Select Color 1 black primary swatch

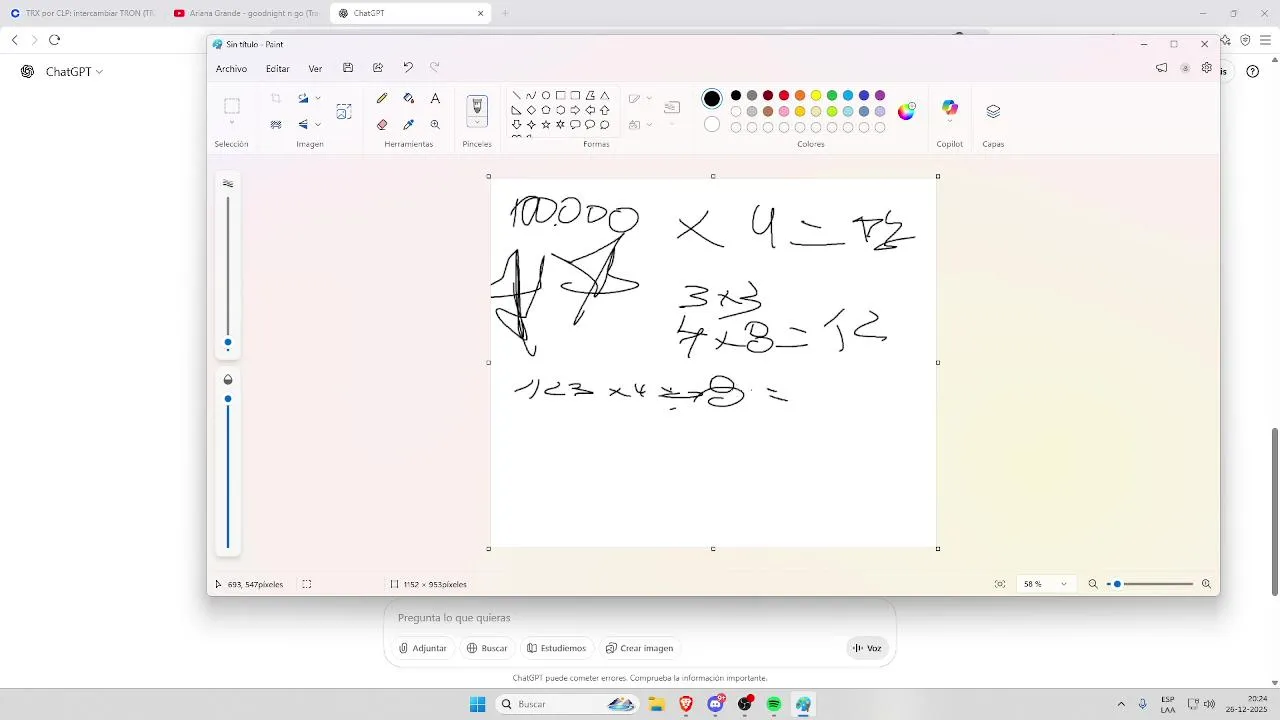pos(712,98)
